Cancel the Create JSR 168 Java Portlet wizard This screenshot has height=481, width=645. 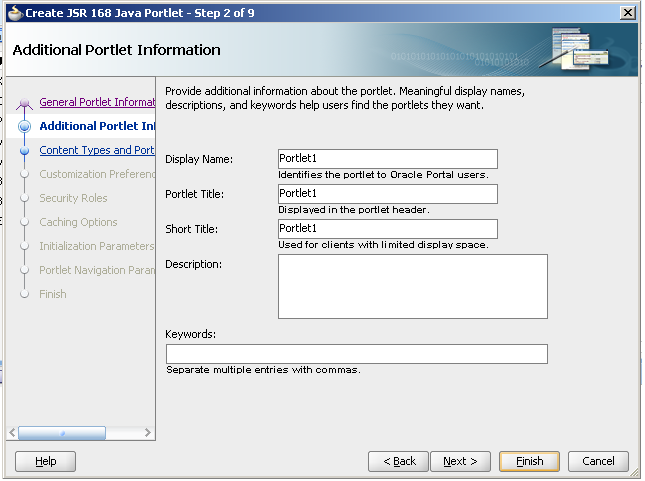pyautogui.click(x=598, y=461)
